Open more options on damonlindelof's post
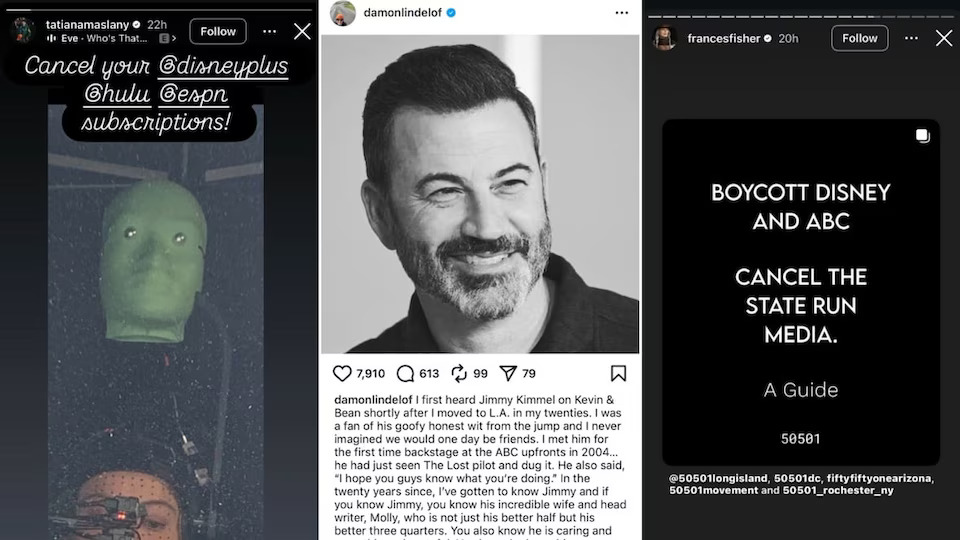 point(621,13)
